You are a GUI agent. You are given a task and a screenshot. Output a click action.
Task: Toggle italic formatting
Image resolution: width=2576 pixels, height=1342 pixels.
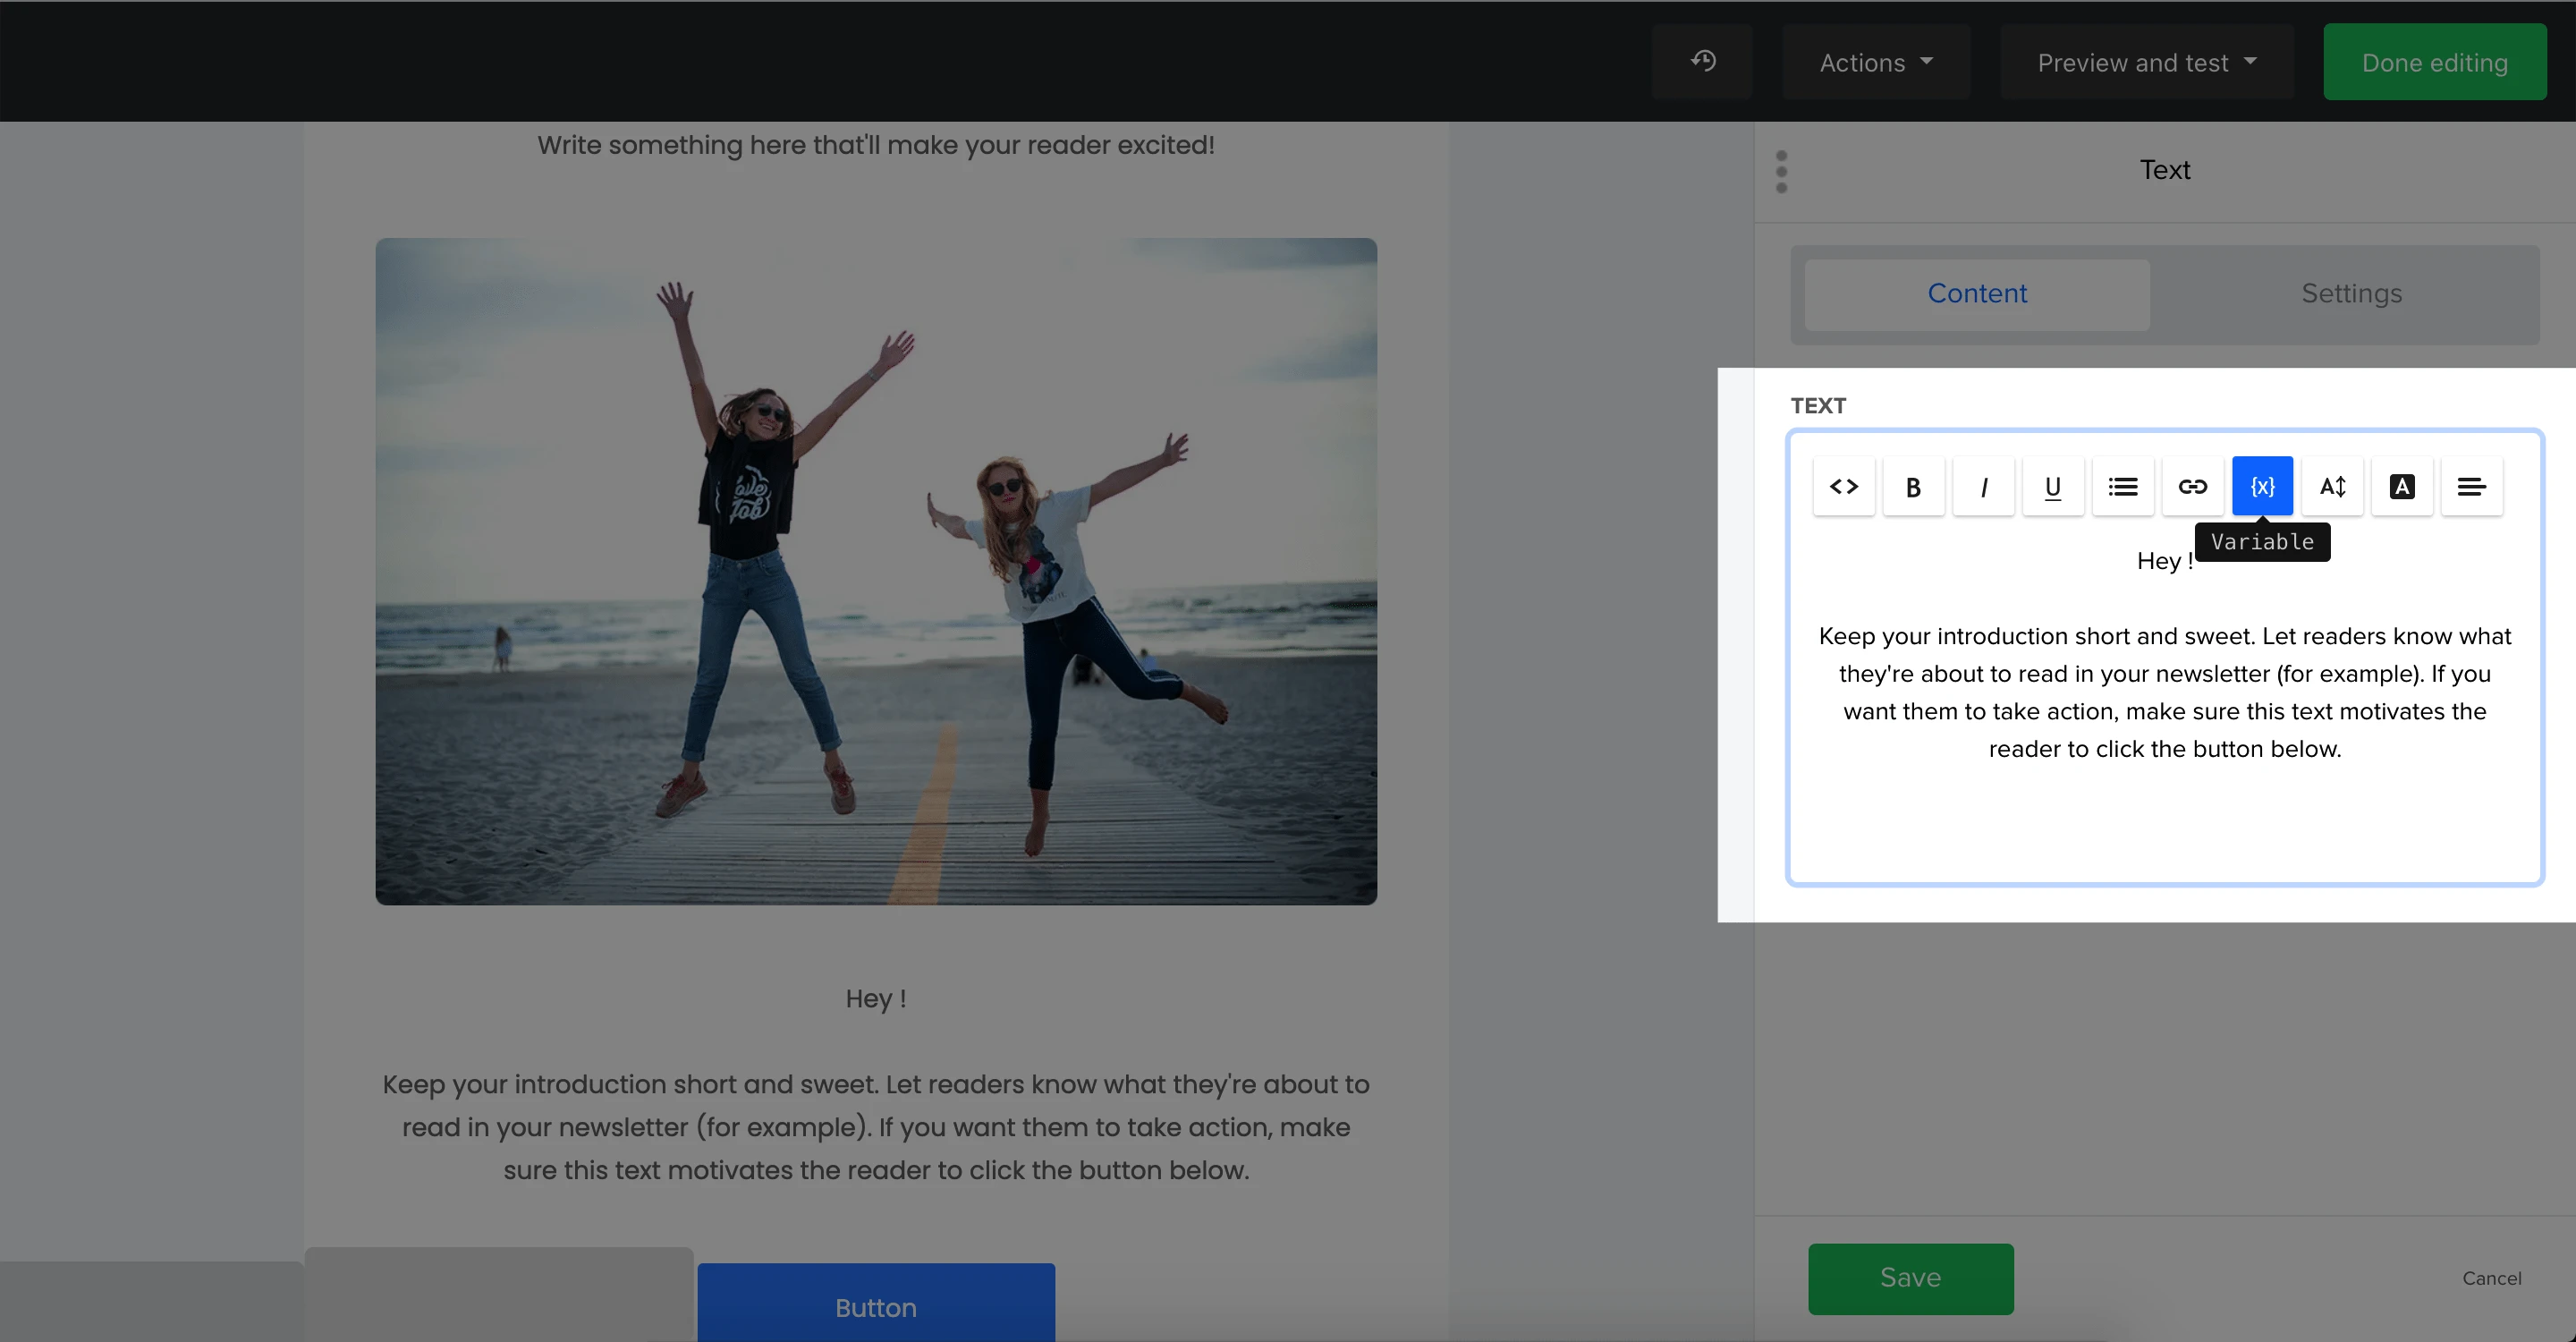tap(1983, 487)
